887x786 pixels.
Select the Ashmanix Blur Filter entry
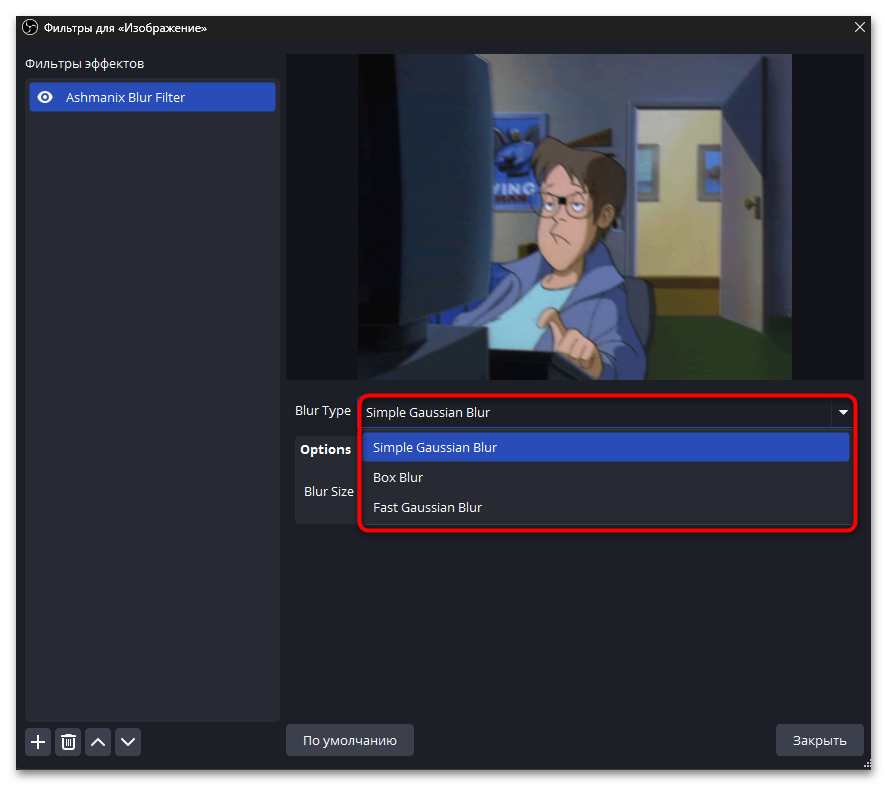click(x=152, y=97)
